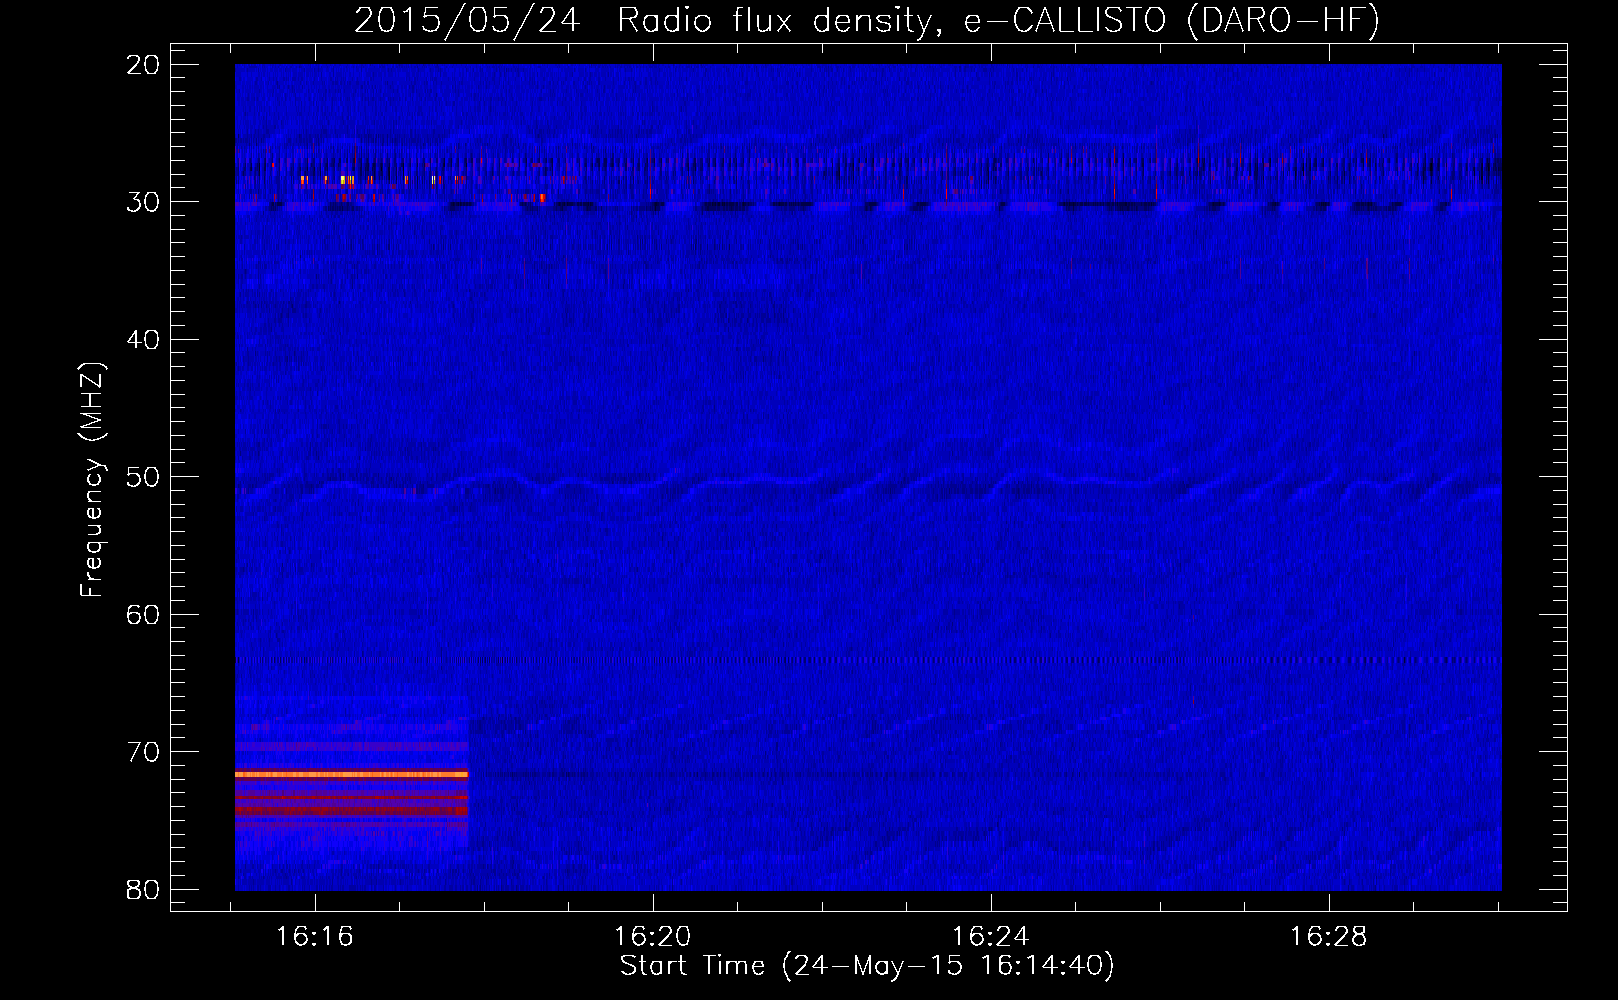Click the 16:24 time tick label
Image resolution: width=1618 pixels, height=1000 pixels.
click(x=990, y=937)
